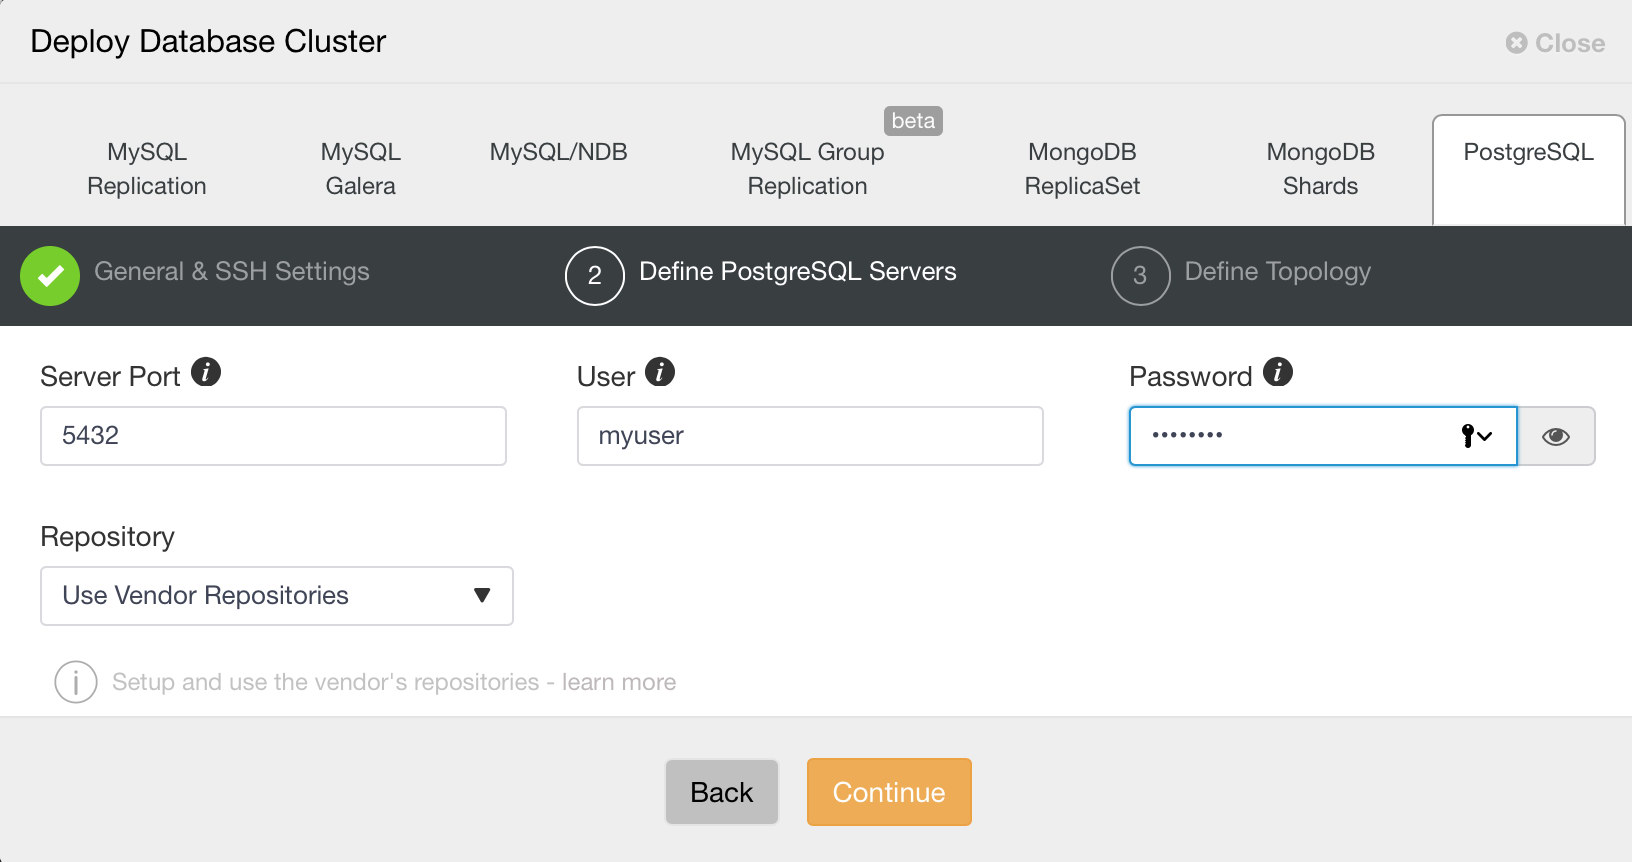
Task: Go to General & SSH Settings step
Action: point(232,271)
